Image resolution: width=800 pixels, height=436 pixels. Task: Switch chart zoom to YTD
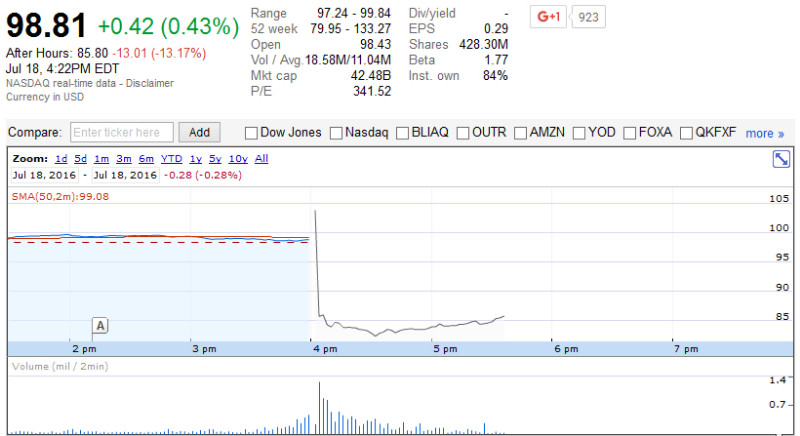171,159
